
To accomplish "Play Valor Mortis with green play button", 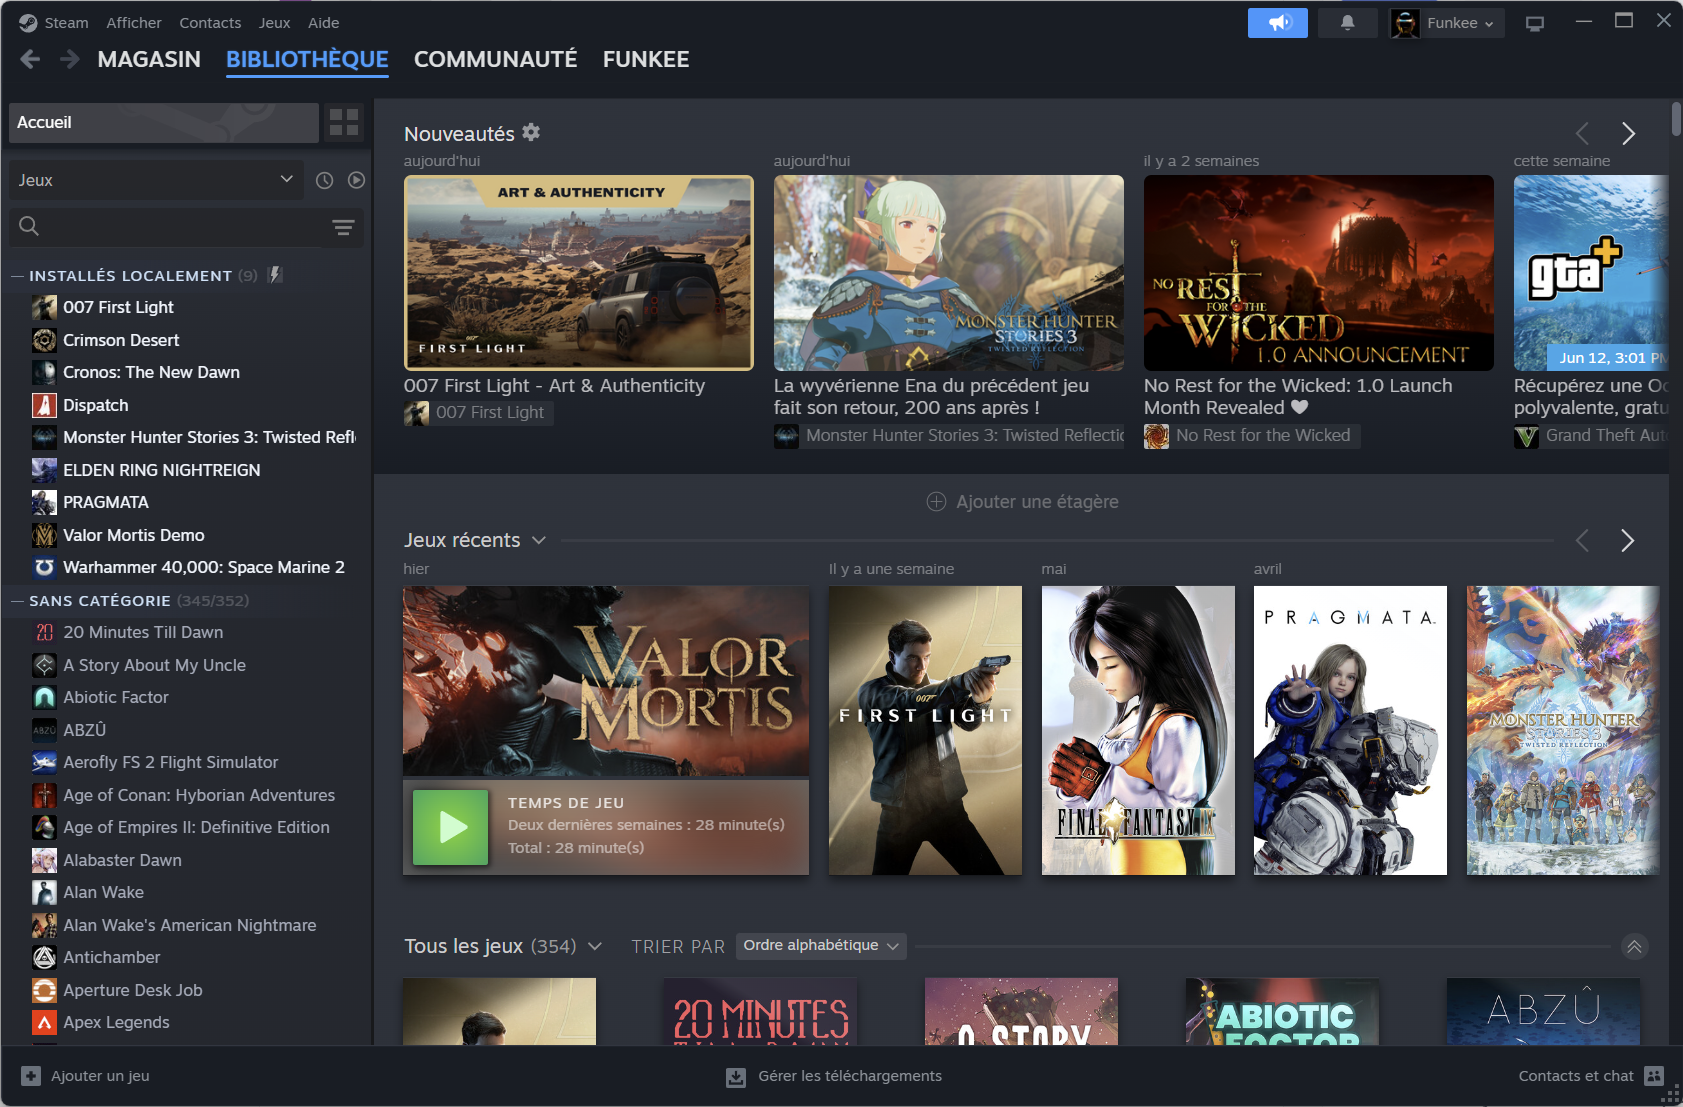I will (451, 827).
